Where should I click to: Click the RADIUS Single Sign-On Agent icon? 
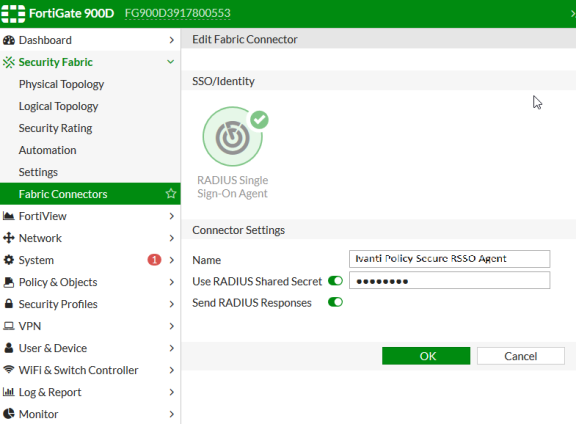coord(233,137)
